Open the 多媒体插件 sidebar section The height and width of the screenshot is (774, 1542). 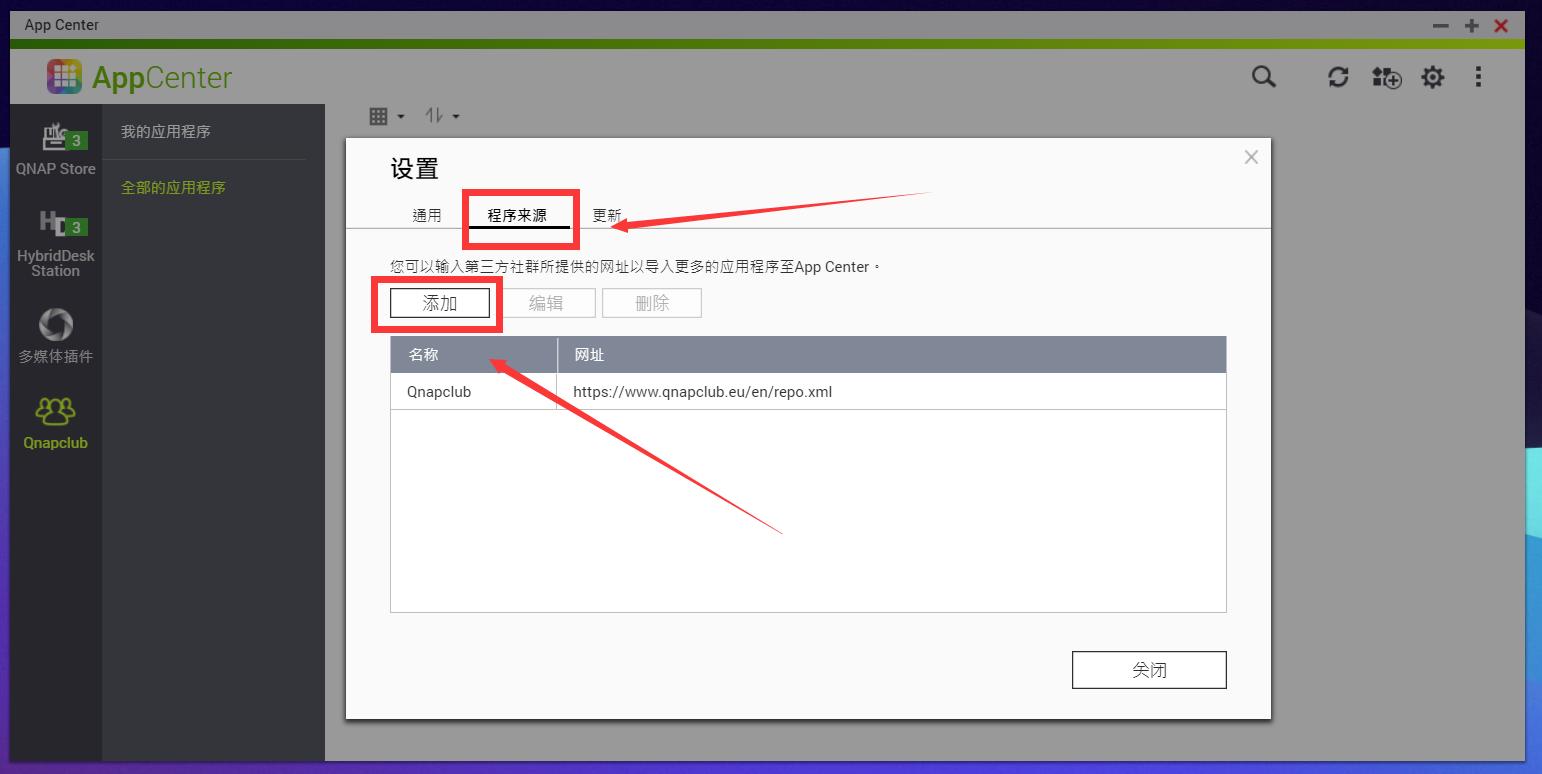click(x=56, y=335)
